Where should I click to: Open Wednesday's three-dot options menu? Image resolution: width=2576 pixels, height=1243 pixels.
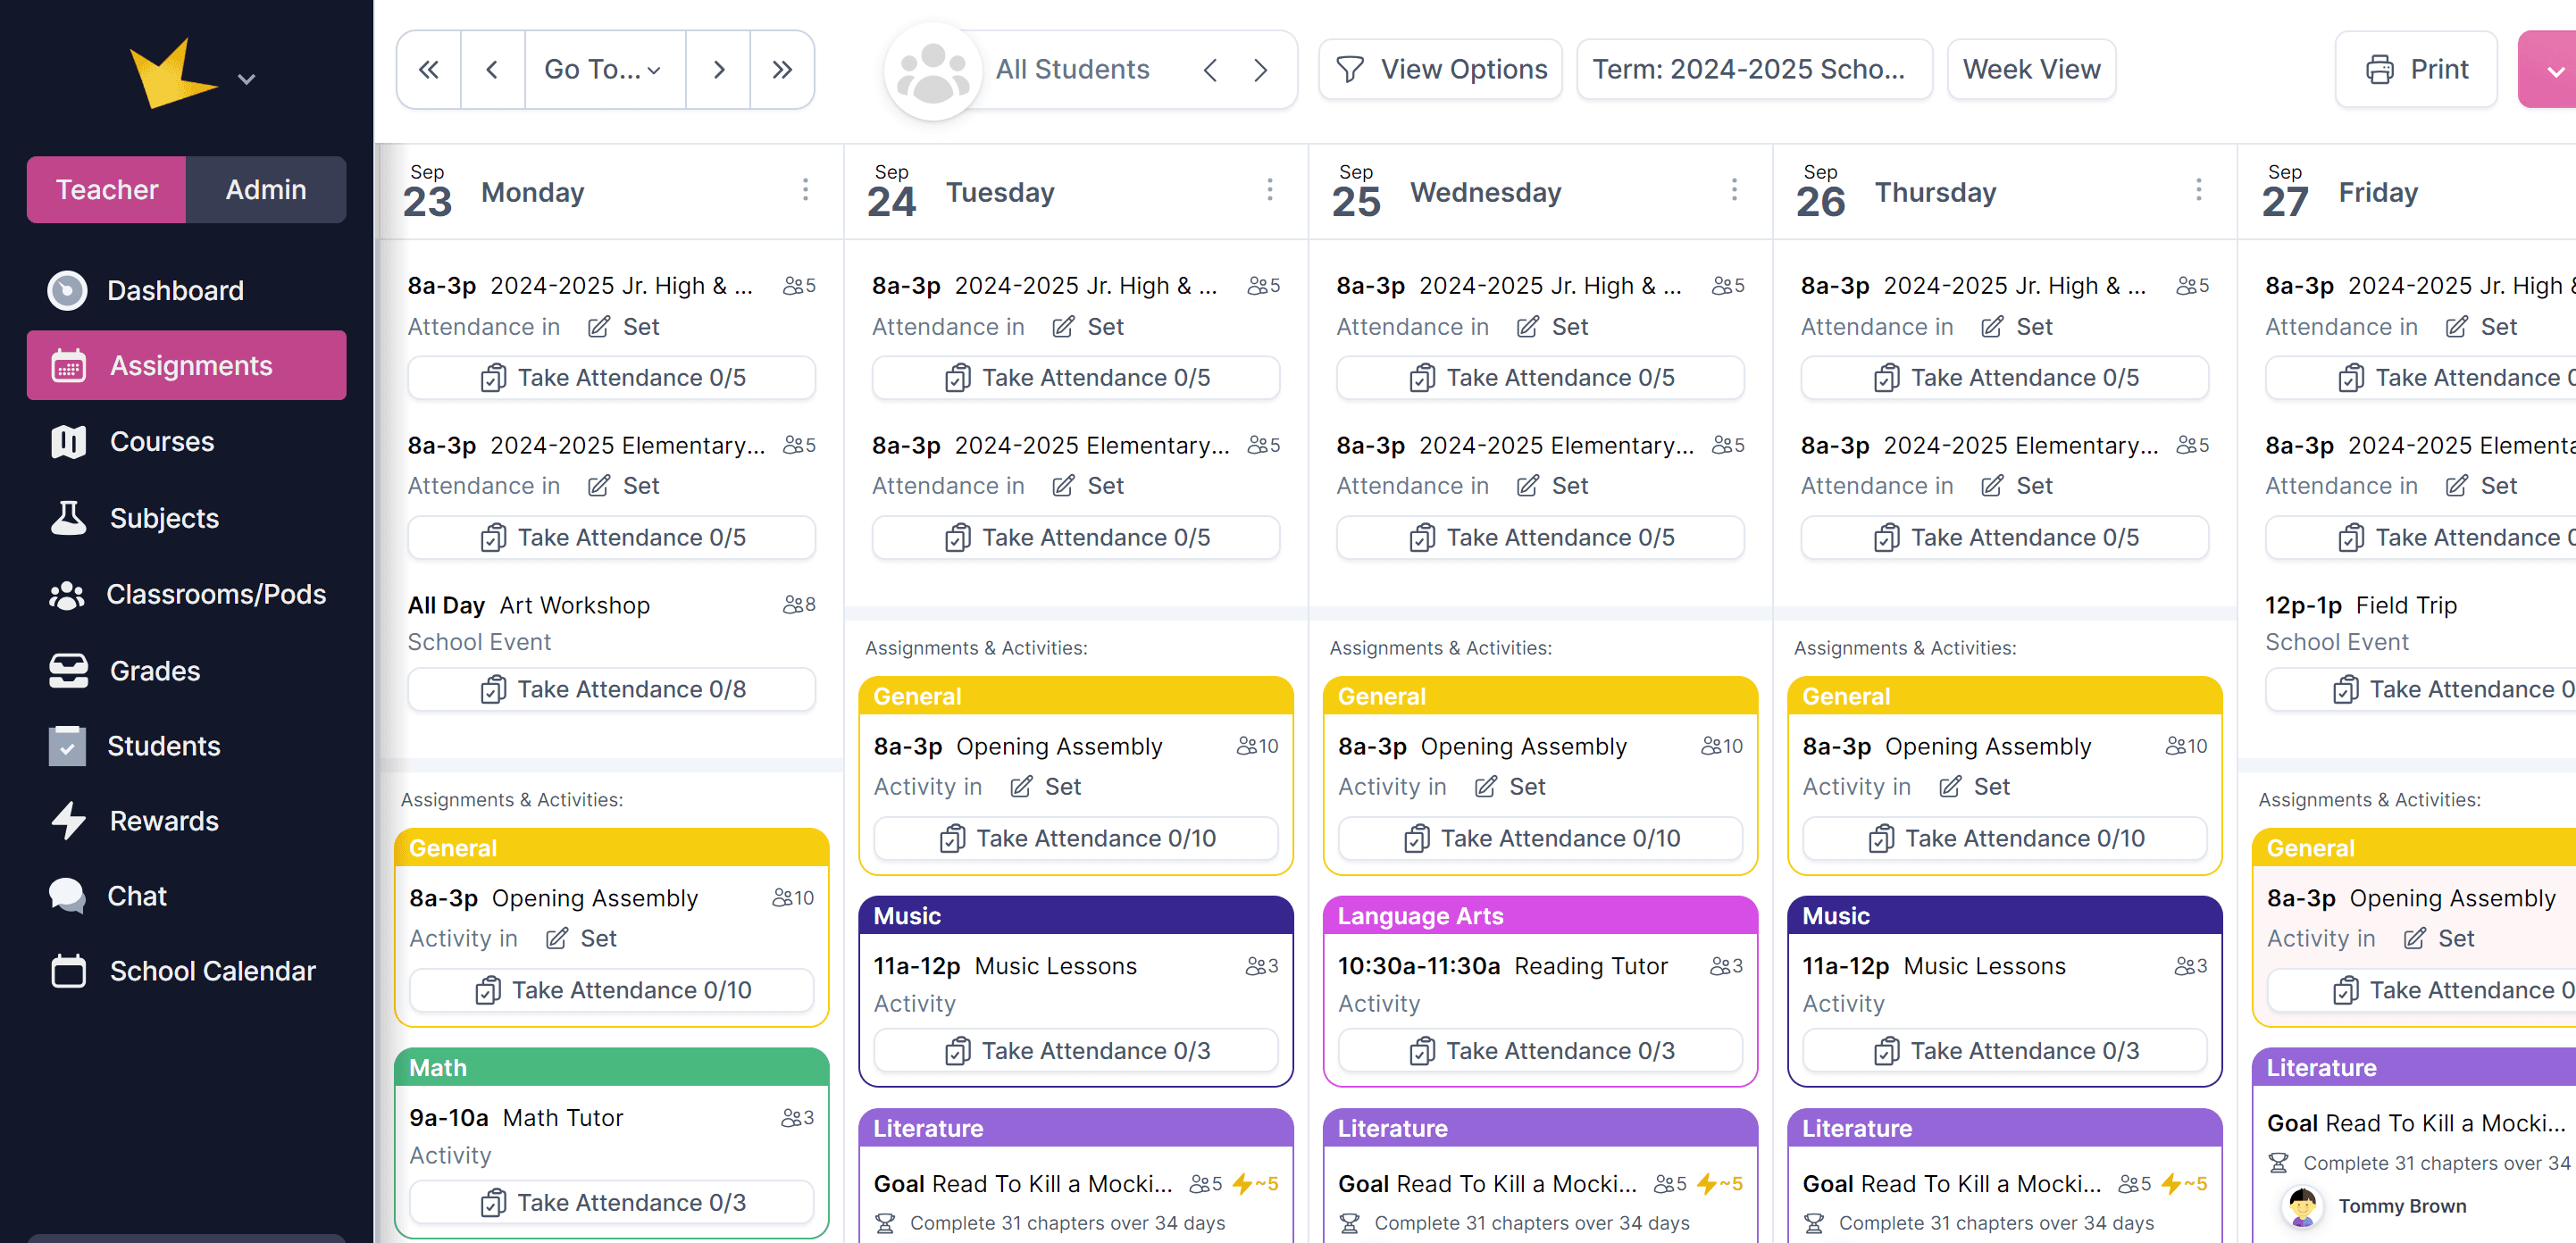(1734, 190)
